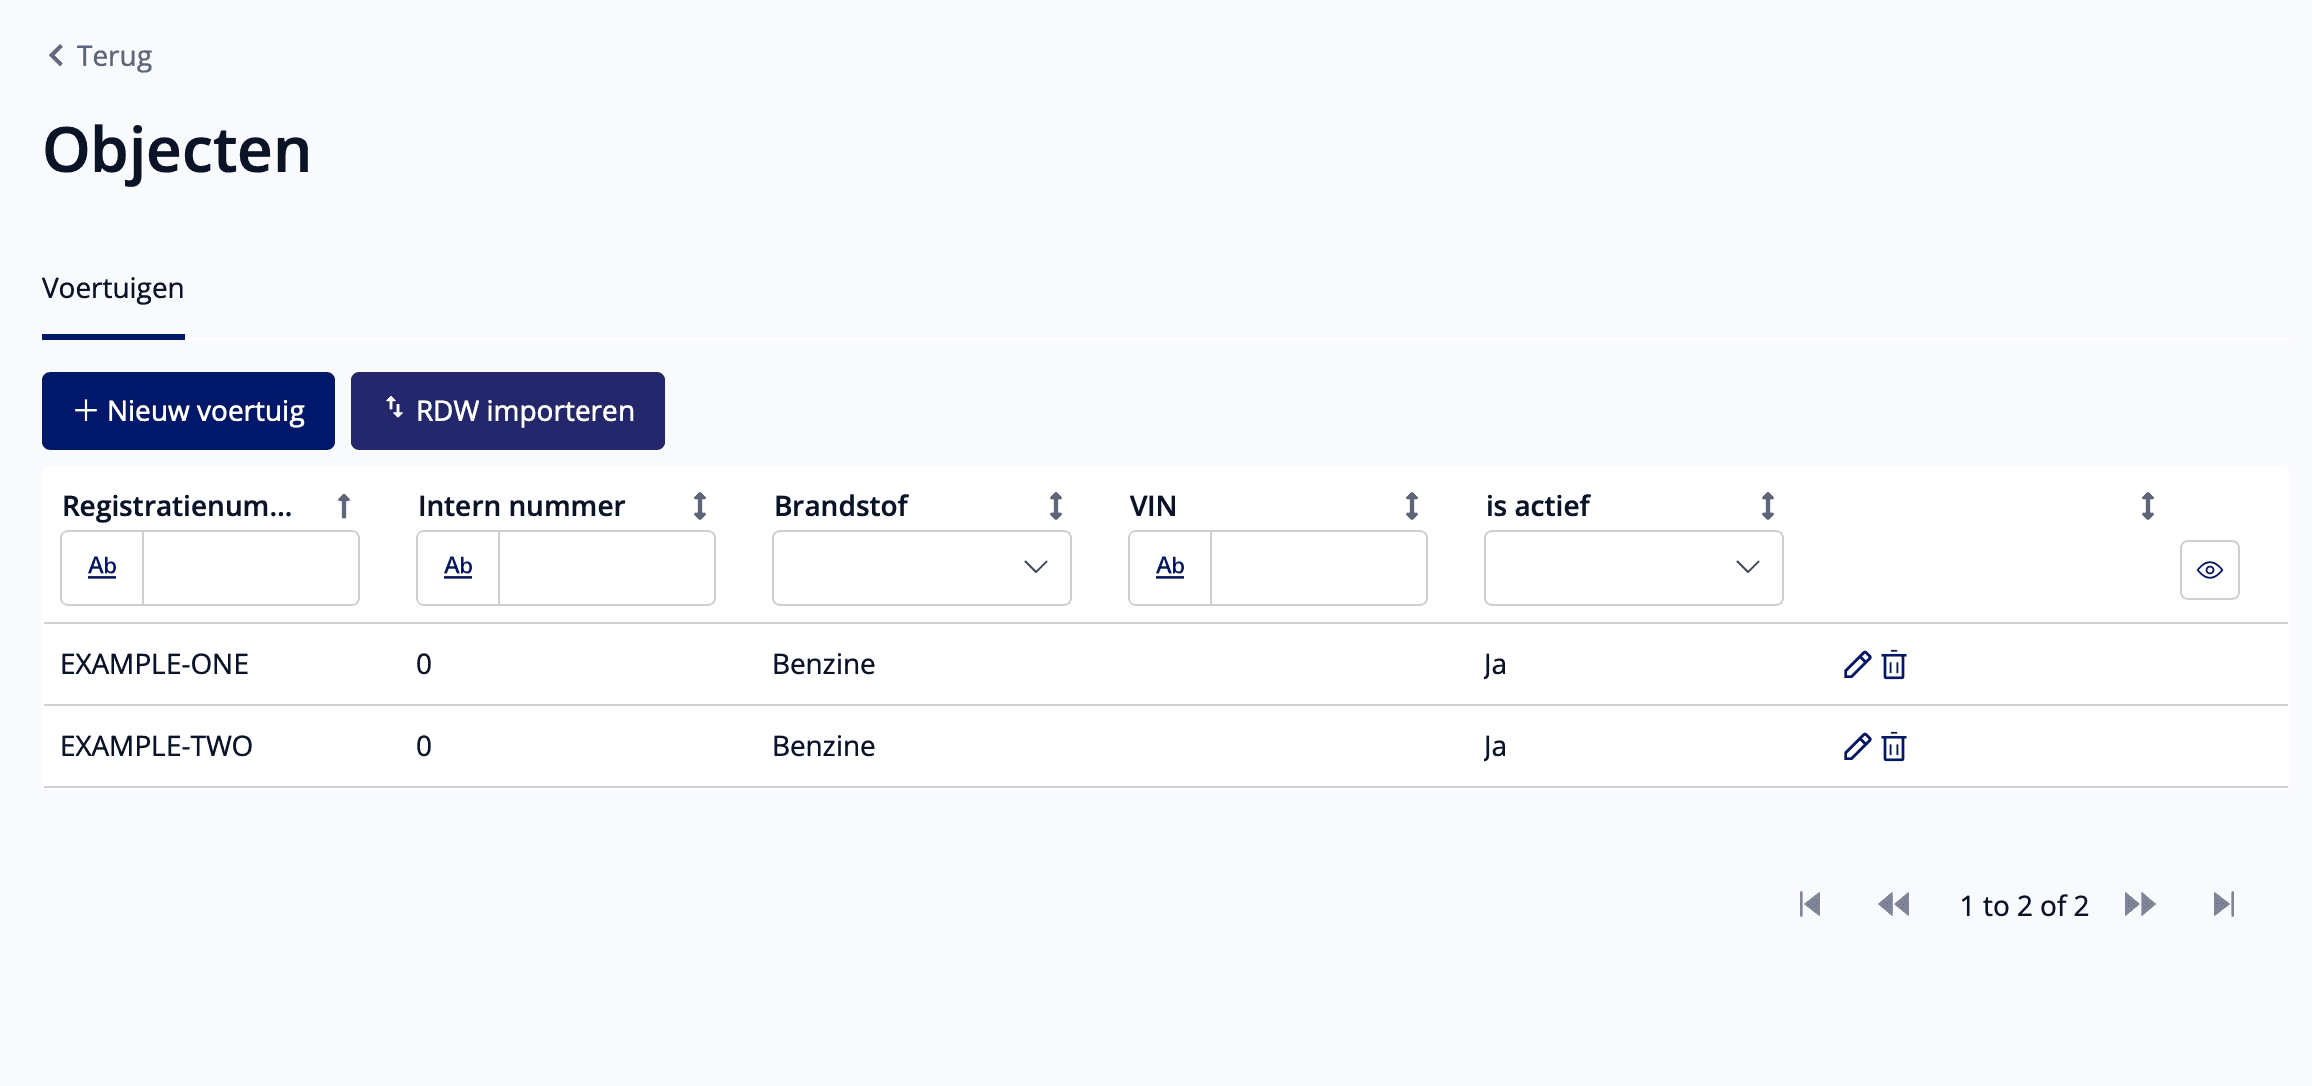Sort the Brandstof column
2312x1086 pixels.
point(1056,506)
